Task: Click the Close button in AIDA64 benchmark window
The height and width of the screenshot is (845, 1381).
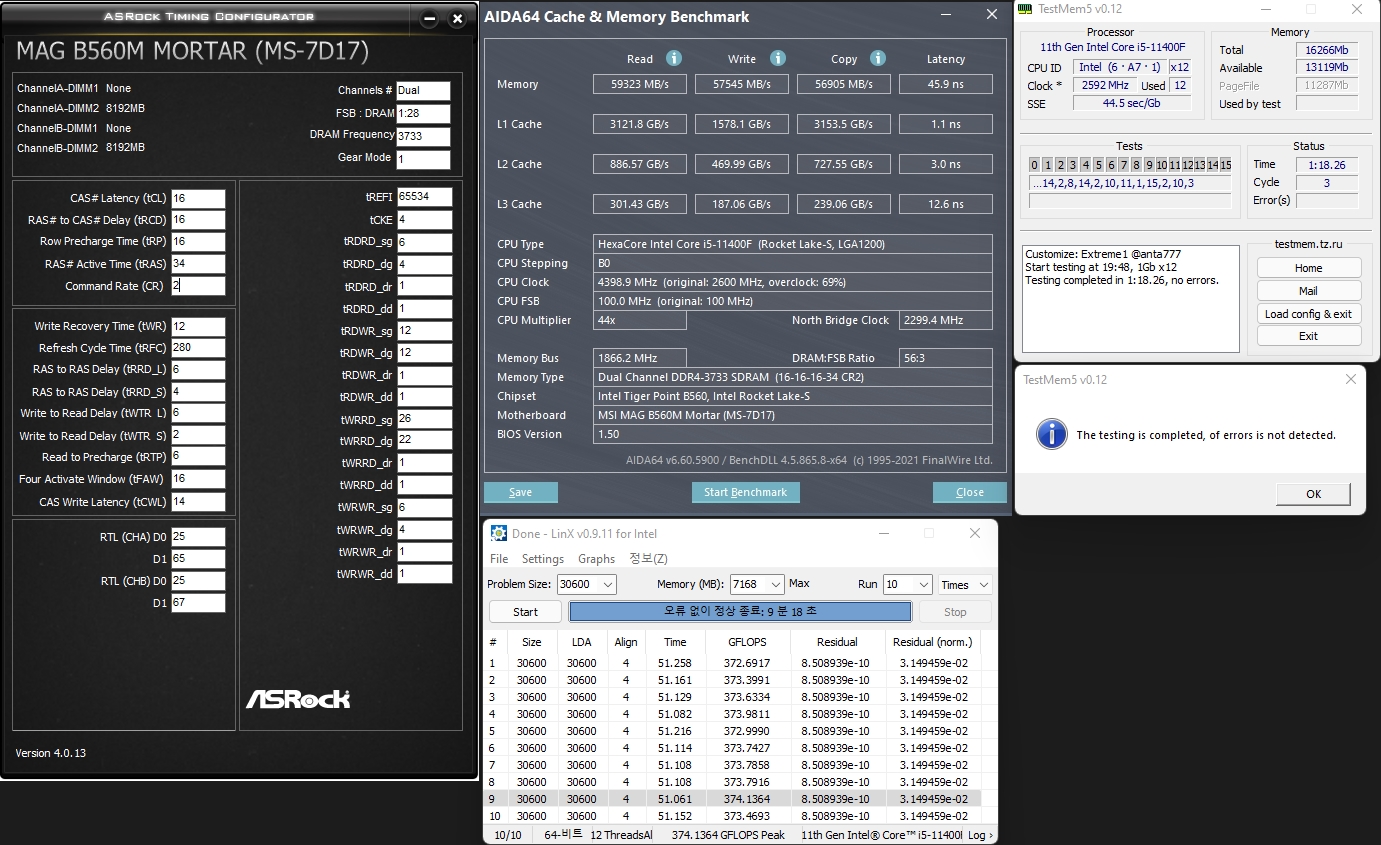Action: click(x=969, y=492)
